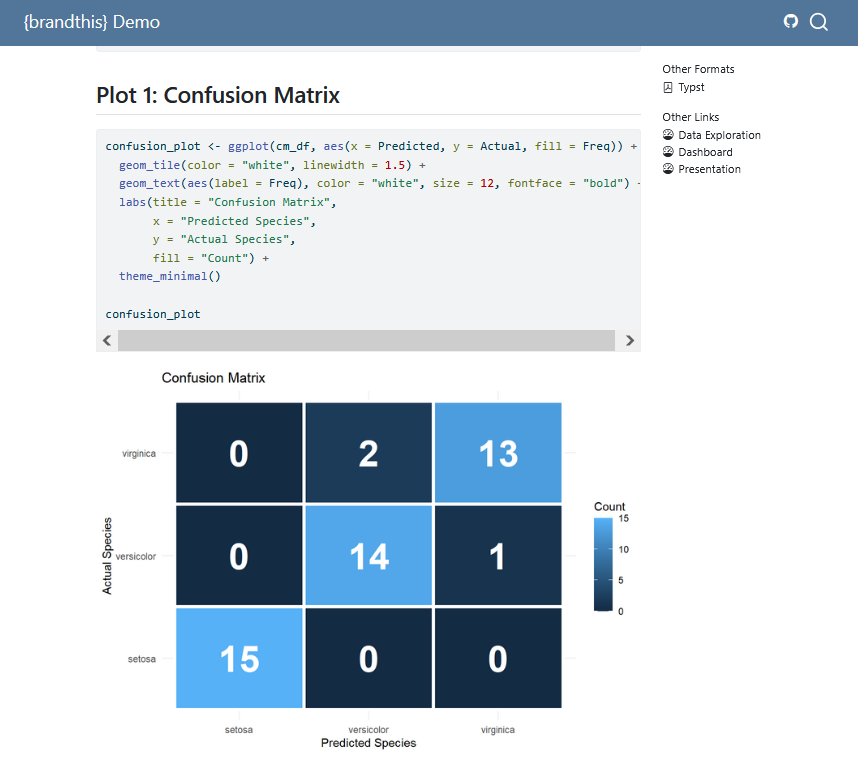The image size is (858, 760).
Task: Select the virginica tile showing 13
Action: tap(498, 452)
